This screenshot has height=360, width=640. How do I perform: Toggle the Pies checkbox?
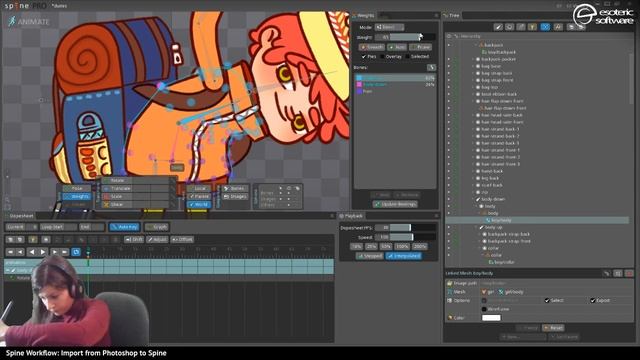(x=364, y=56)
